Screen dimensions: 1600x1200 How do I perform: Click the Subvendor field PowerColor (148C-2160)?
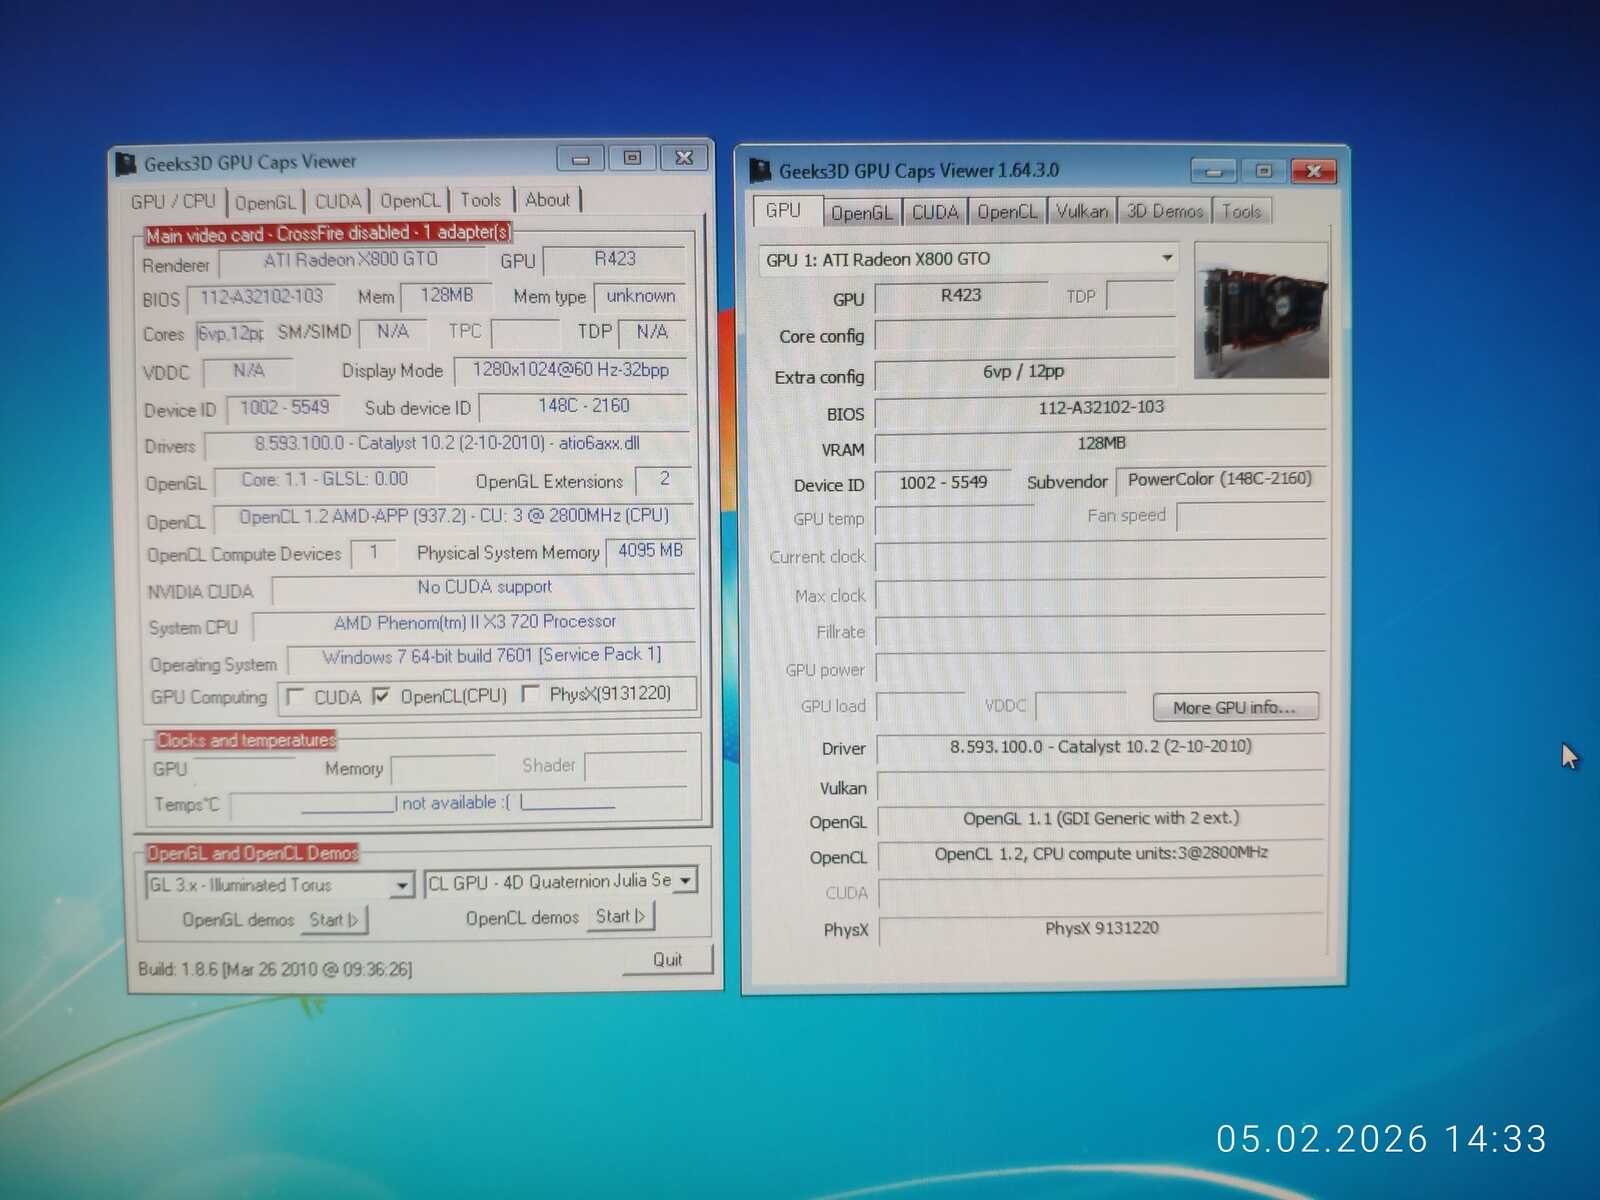(x=1220, y=480)
